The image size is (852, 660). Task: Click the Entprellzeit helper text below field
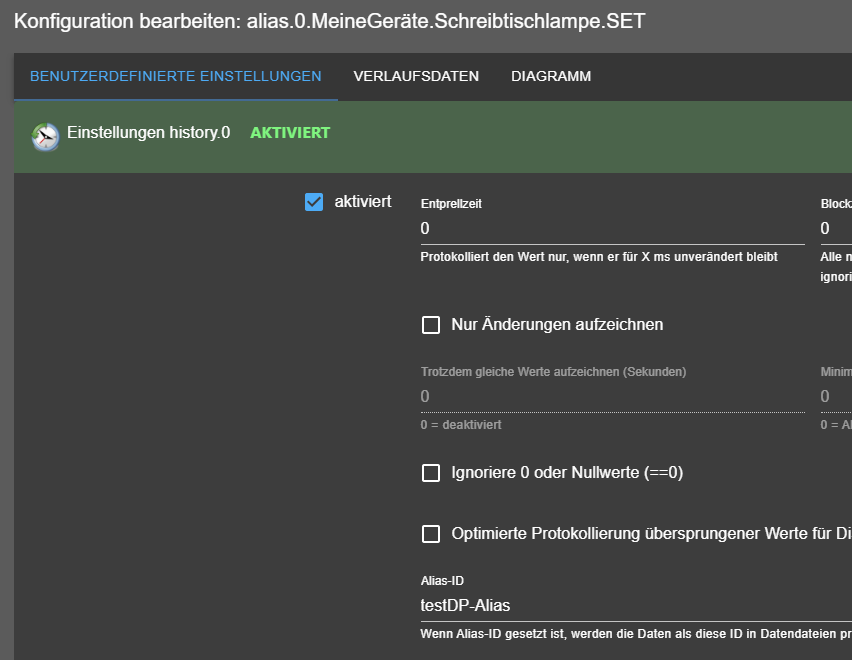click(x=599, y=257)
